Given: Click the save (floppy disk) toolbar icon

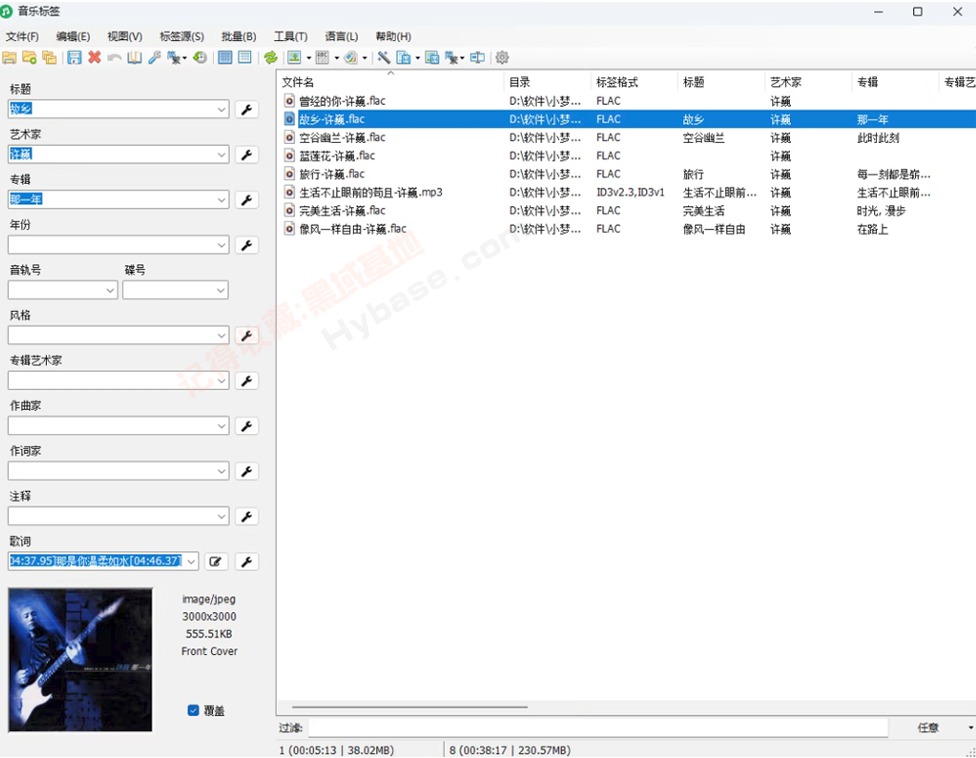Looking at the screenshot, I should point(74,58).
